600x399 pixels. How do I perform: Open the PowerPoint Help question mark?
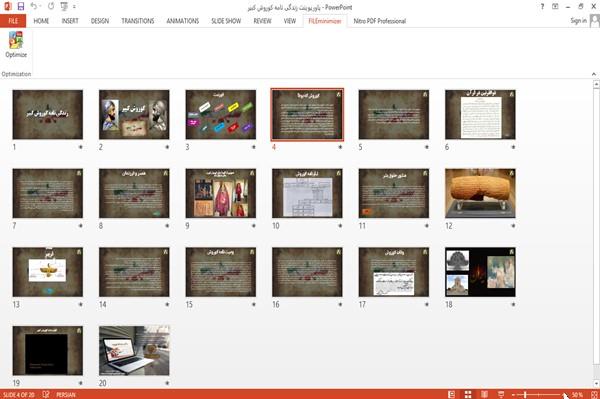(x=542, y=7)
